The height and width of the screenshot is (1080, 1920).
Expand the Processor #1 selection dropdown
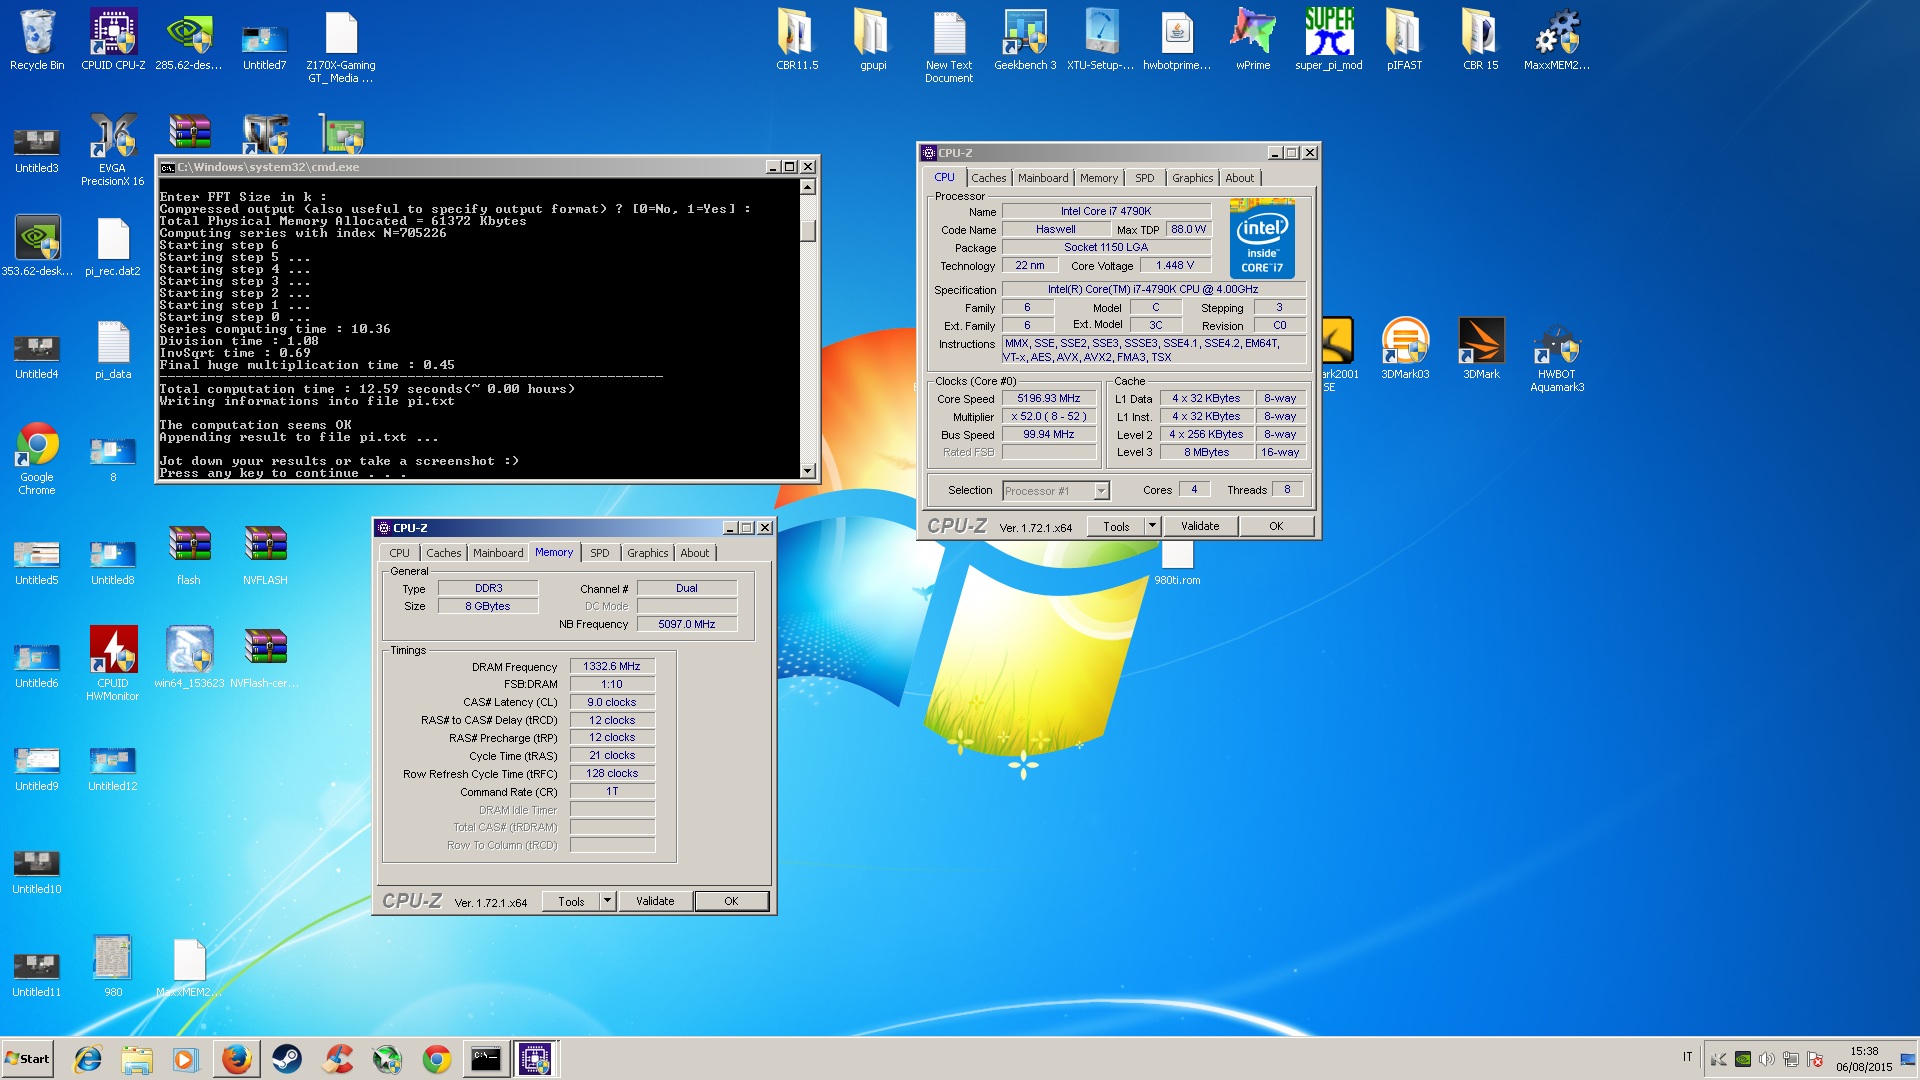1101,491
